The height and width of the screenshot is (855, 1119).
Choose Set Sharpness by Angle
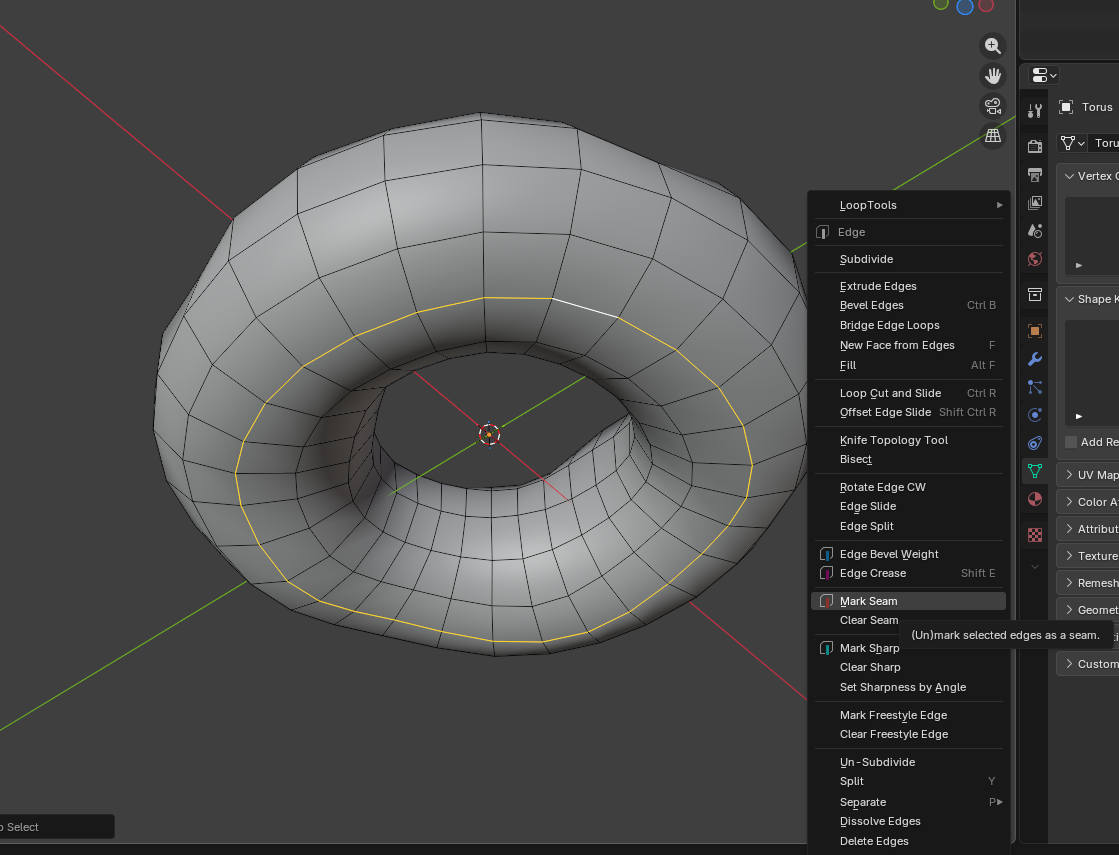click(x=908, y=687)
